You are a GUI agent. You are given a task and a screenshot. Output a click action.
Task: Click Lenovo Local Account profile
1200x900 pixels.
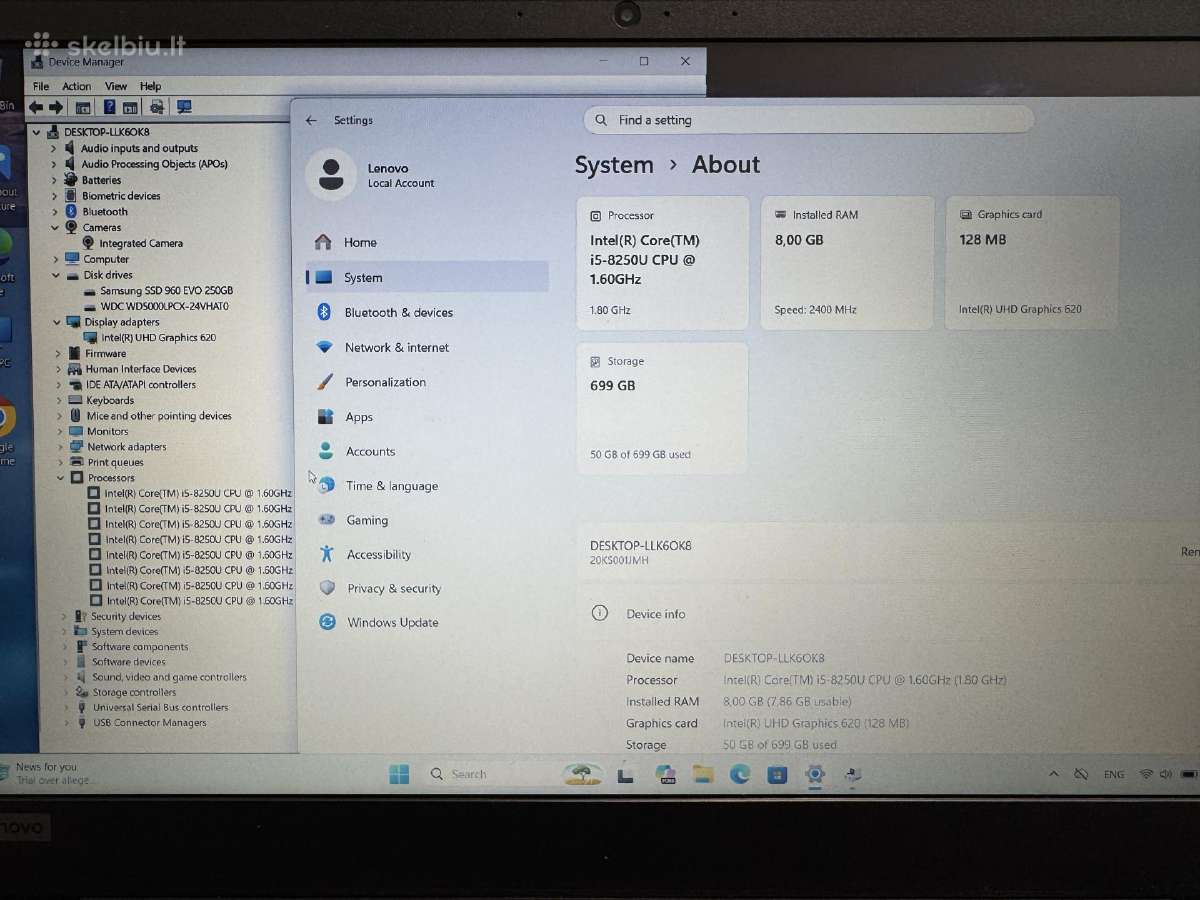tap(372, 175)
